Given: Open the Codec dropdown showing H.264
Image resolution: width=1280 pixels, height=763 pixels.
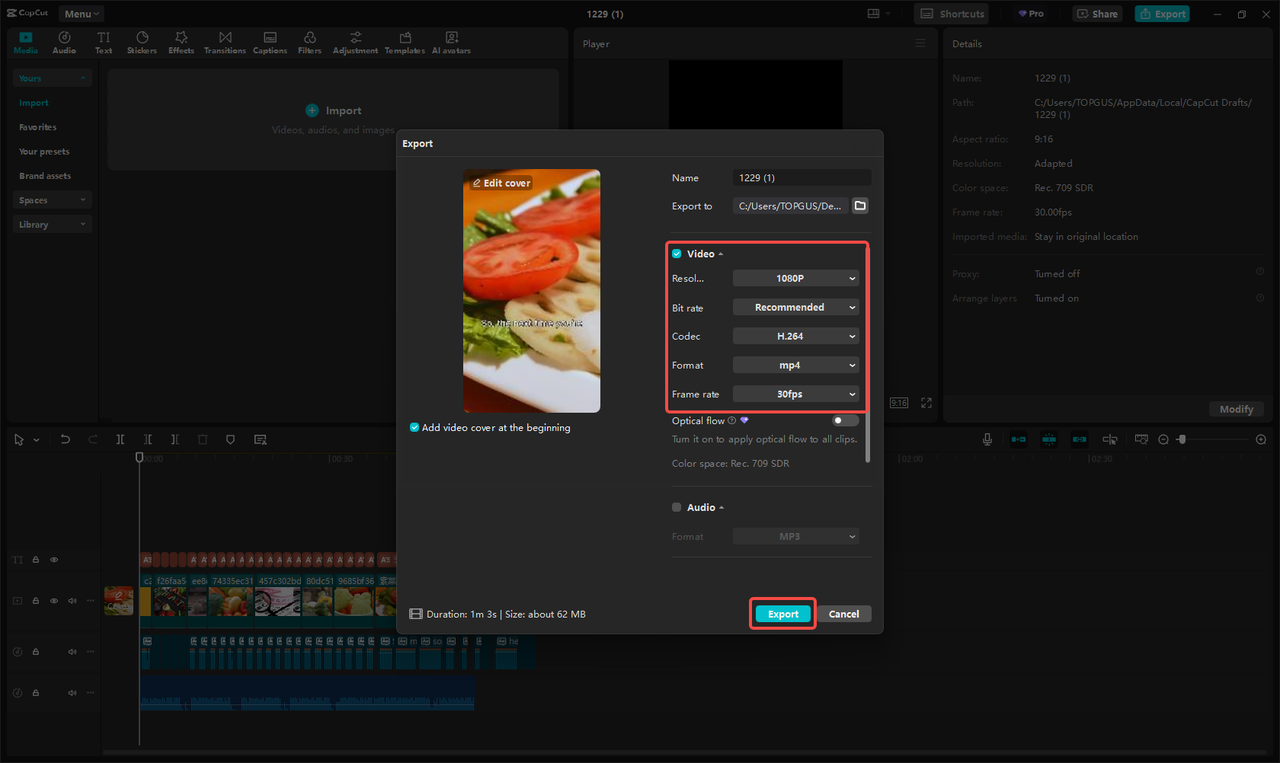Looking at the screenshot, I should (796, 335).
